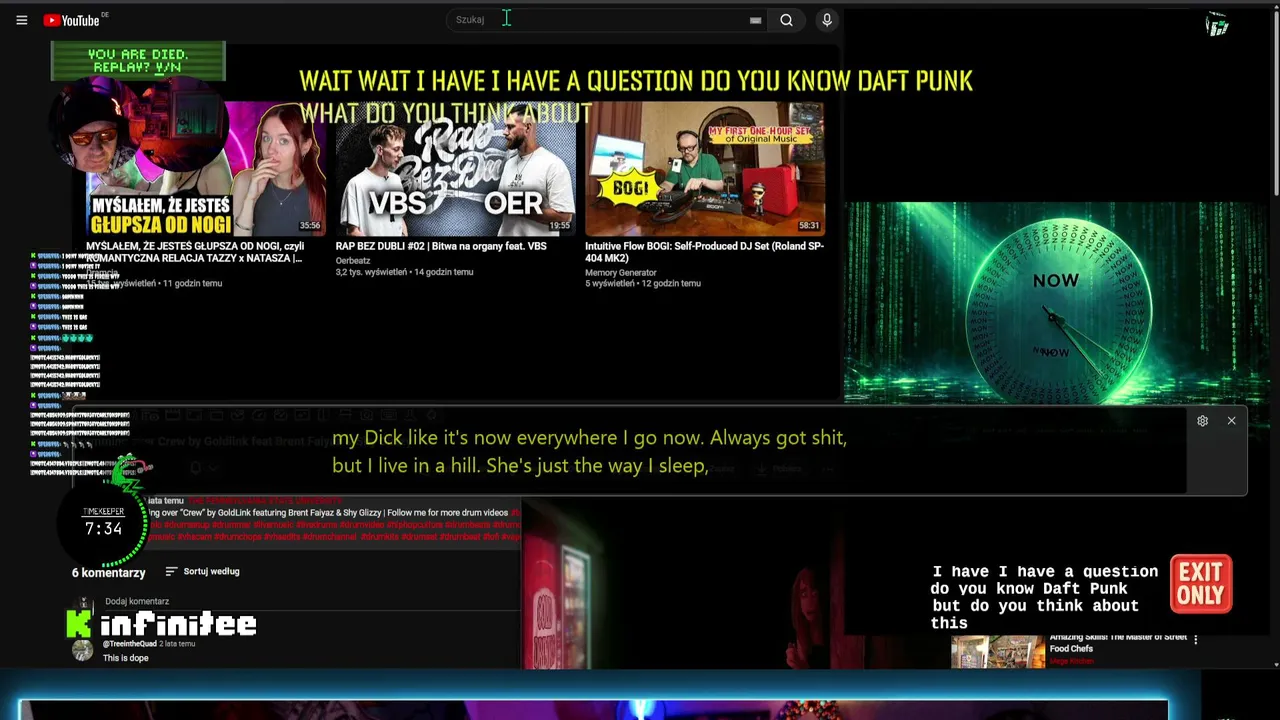
Task: Open the RAP BEZ DUBLI #02 thumbnail
Action: click(x=455, y=168)
